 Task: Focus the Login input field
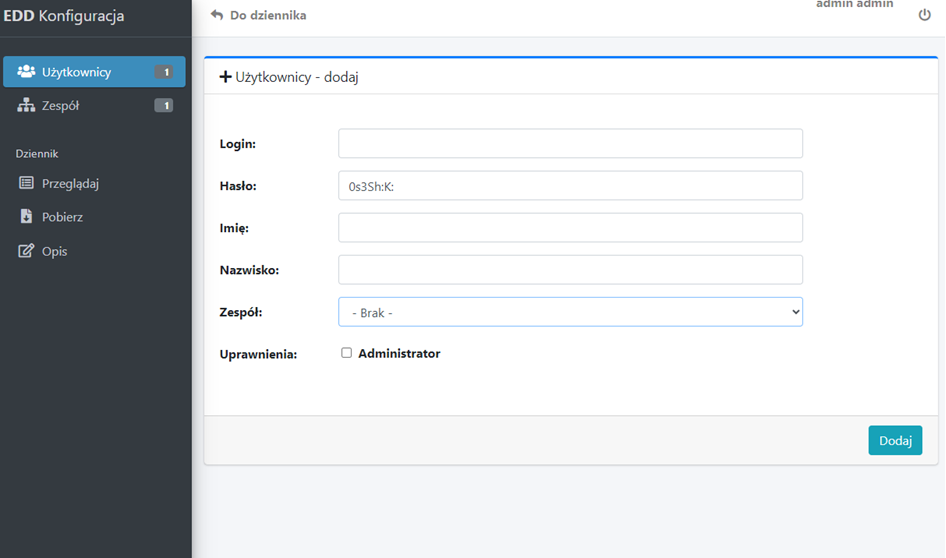click(x=570, y=143)
